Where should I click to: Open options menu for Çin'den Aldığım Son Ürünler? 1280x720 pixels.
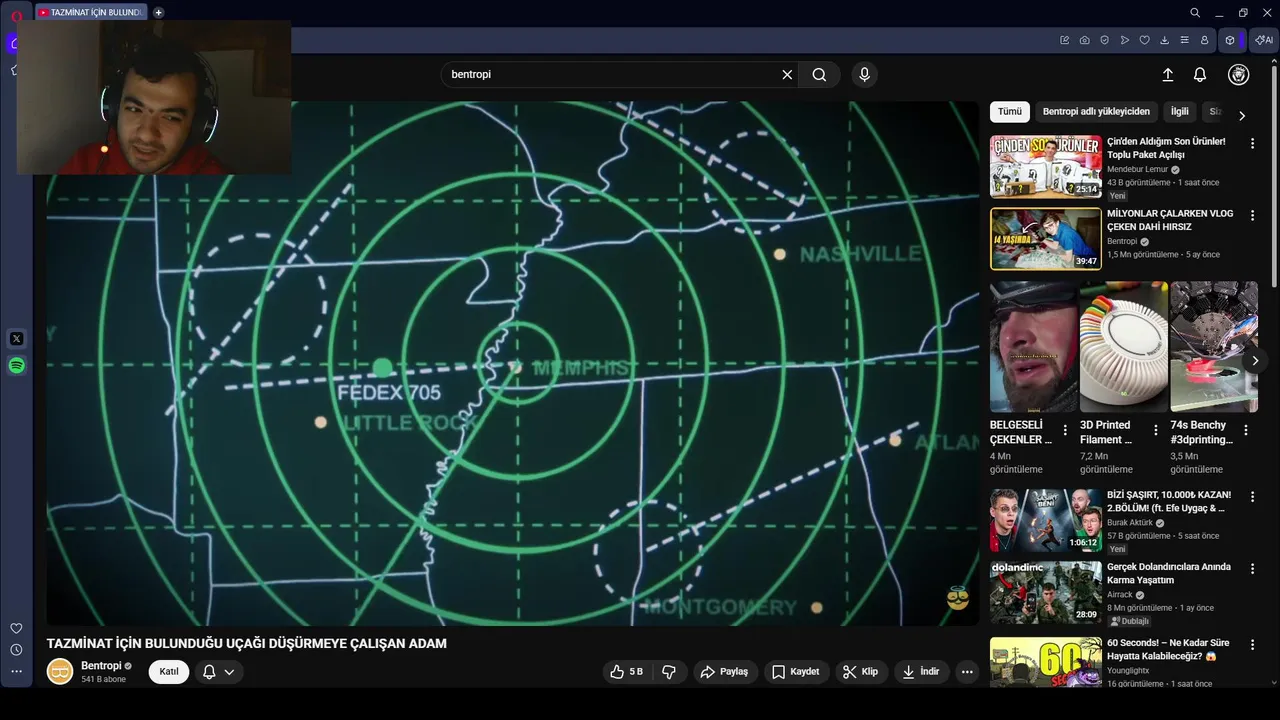[x=1252, y=144]
